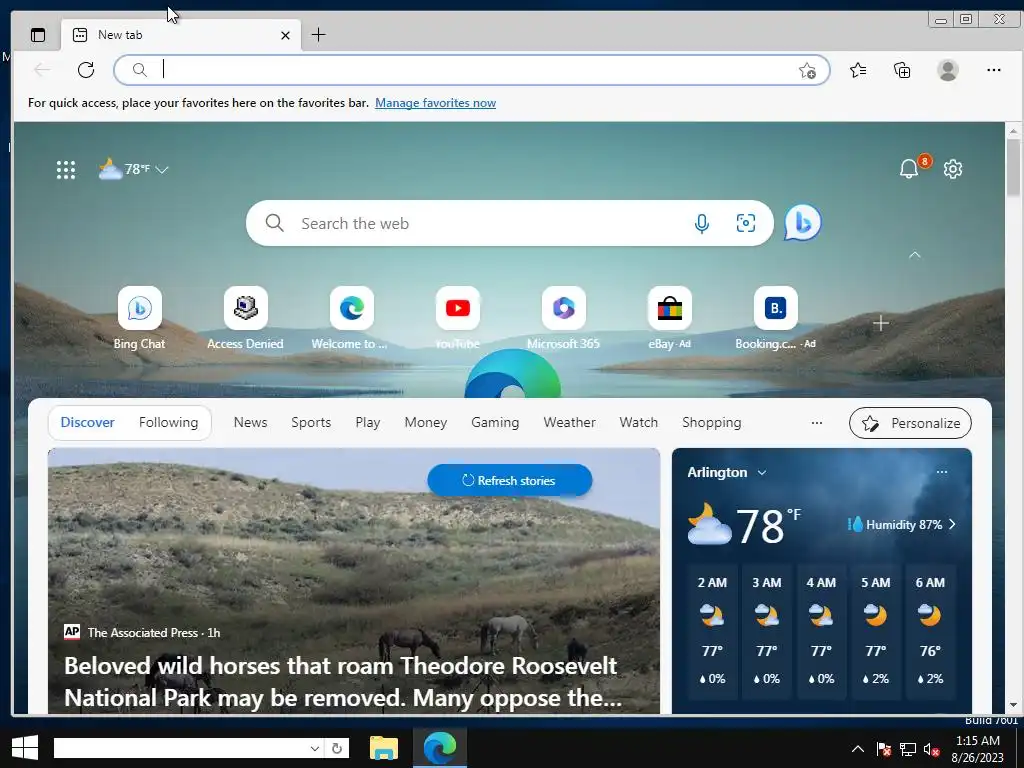Open the Sports category tab
This screenshot has height=768, width=1024.
(x=311, y=423)
